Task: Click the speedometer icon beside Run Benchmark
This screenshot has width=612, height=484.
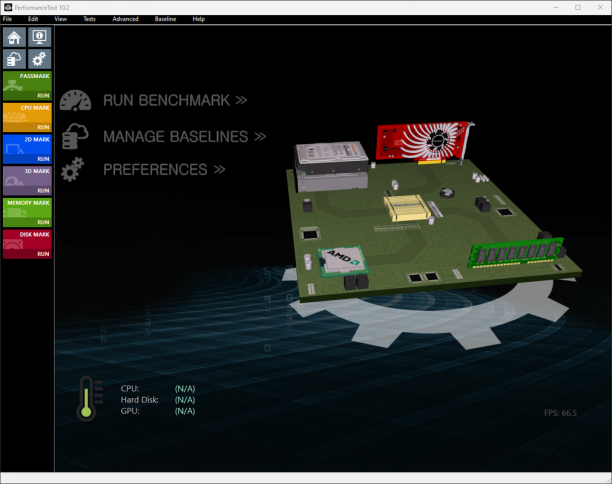Action: [x=75, y=100]
